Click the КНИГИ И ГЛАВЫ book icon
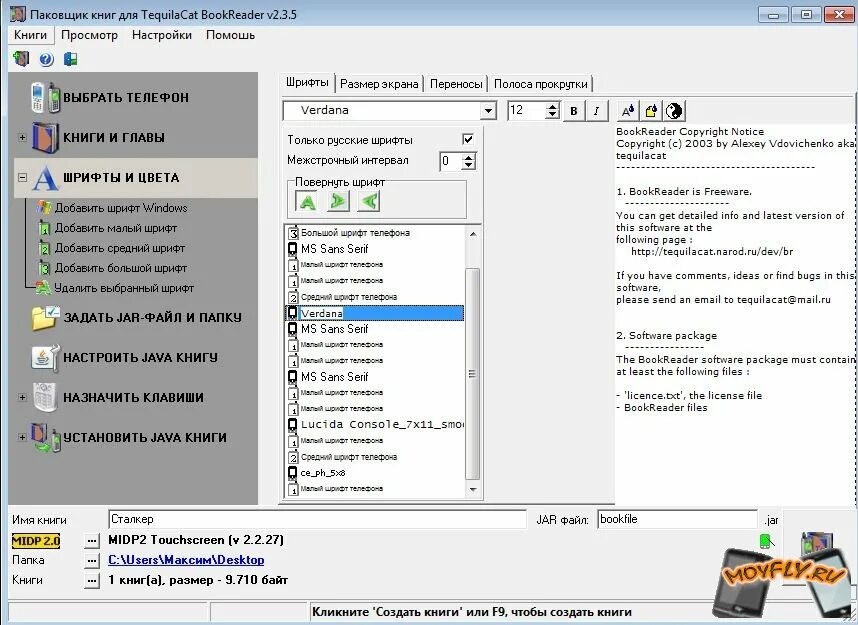This screenshot has height=625, width=858. pyautogui.click(x=45, y=137)
